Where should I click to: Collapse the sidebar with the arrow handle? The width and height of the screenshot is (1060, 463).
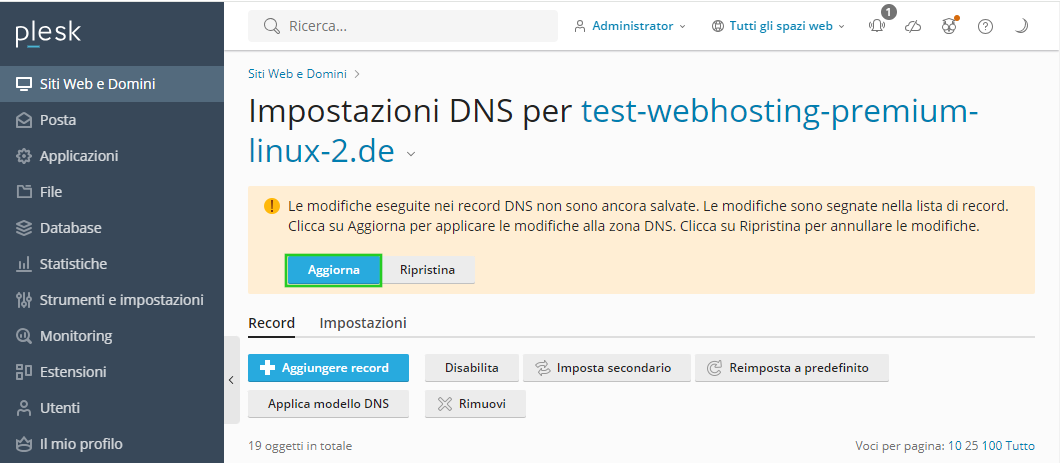pos(231,380)
